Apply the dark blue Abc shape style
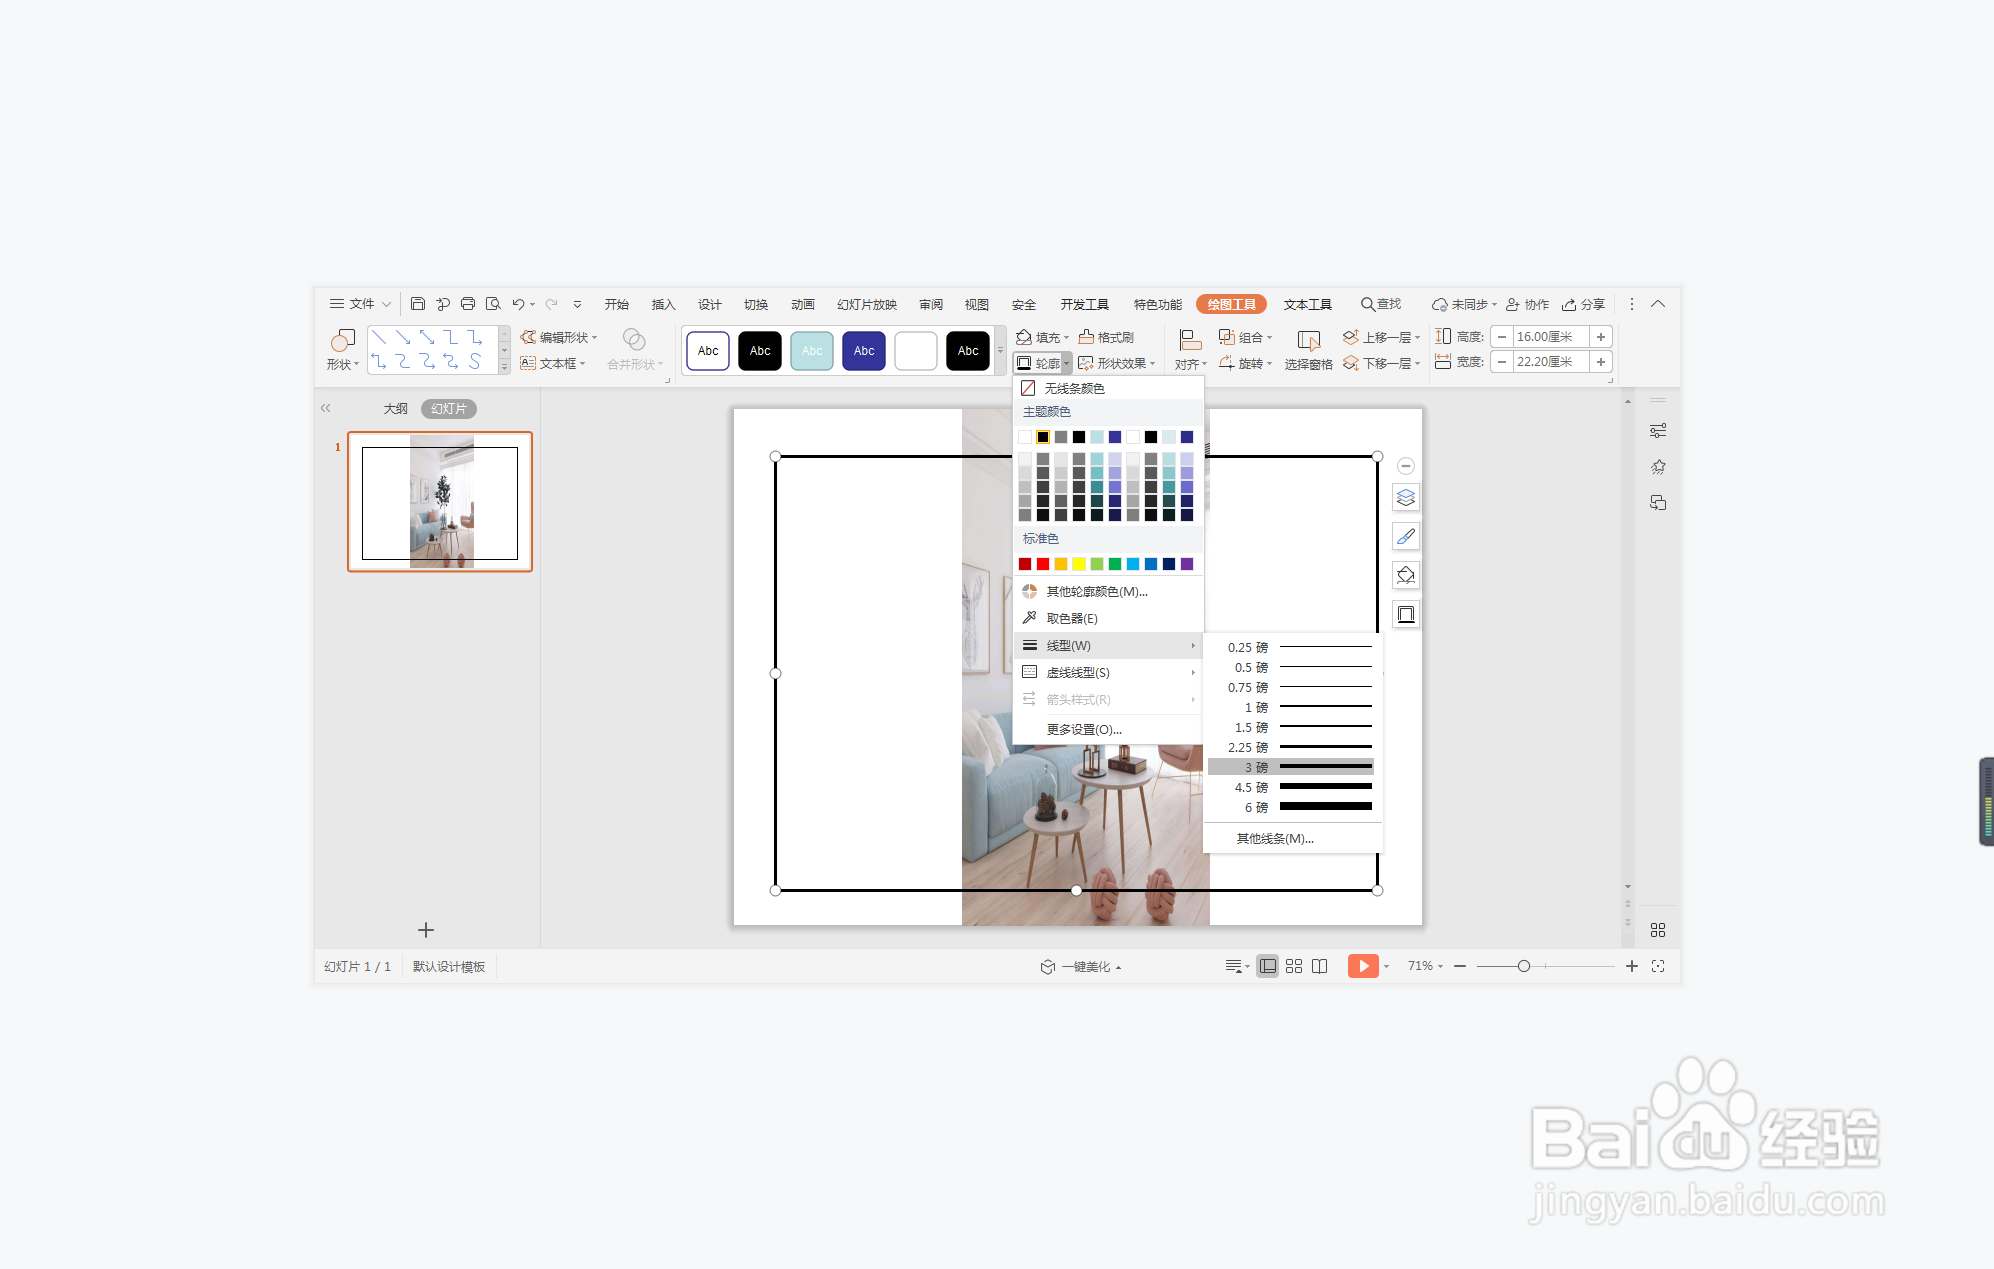 tap(864, 351)
